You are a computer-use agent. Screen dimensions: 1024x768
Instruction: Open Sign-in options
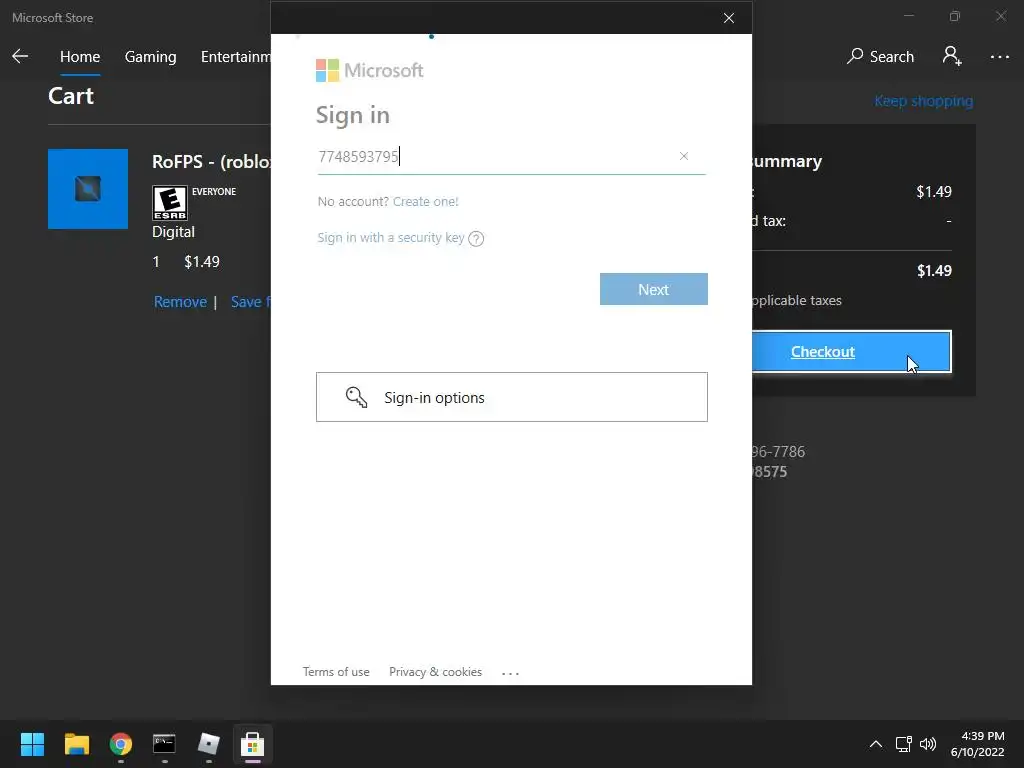(x=511, y=397)
